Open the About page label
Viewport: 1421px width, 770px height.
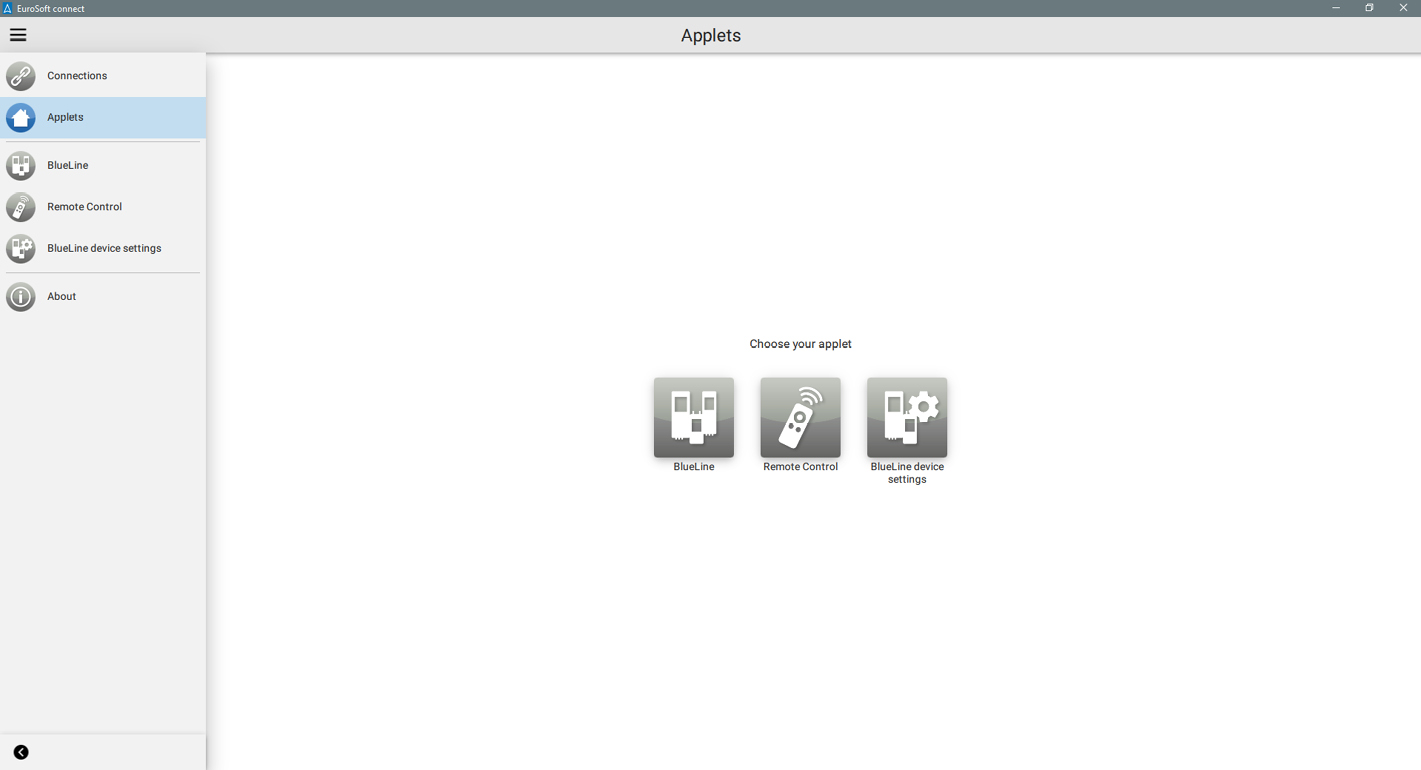(x=62, y=297)
